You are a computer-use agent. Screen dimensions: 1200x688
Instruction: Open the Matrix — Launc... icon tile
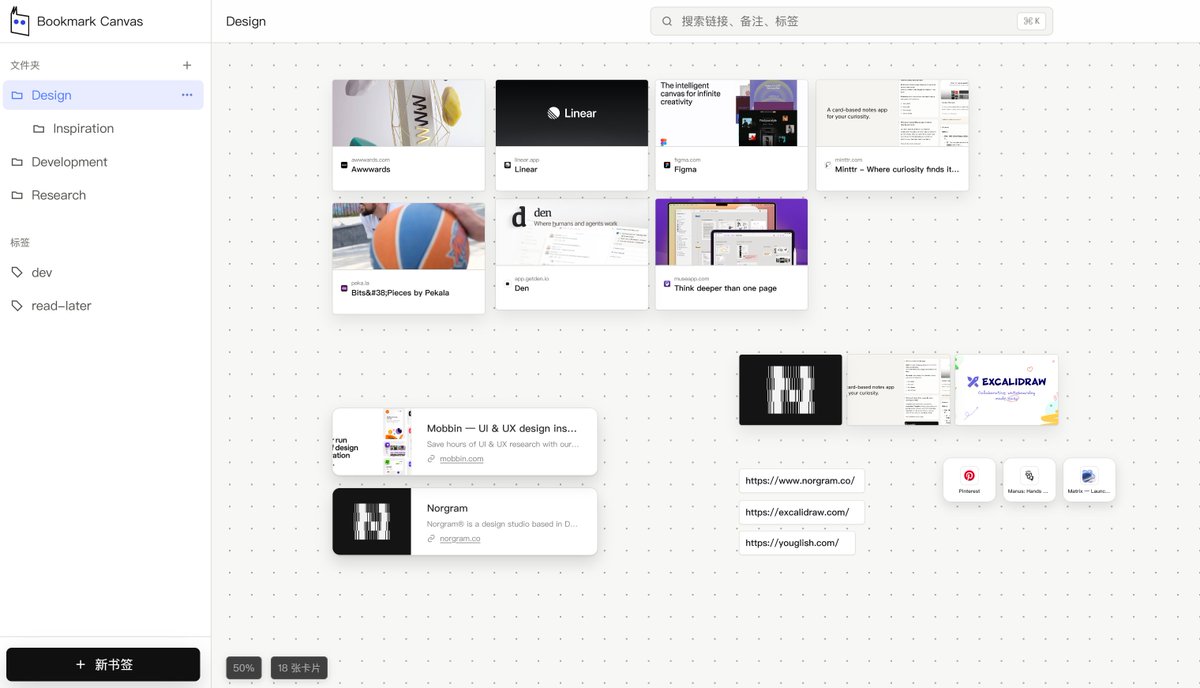(x=1089, y=480)
